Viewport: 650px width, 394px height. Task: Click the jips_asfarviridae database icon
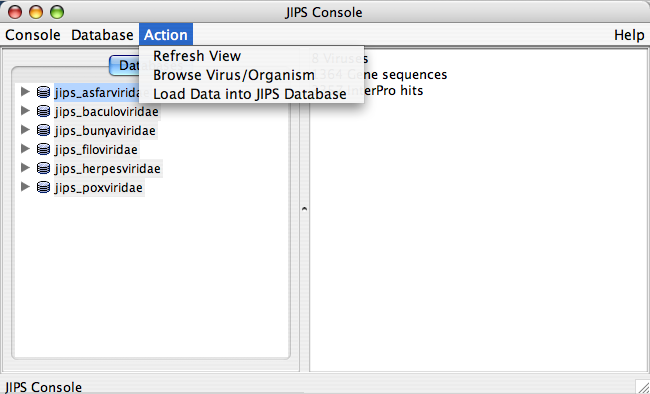(x=44, y=92)
